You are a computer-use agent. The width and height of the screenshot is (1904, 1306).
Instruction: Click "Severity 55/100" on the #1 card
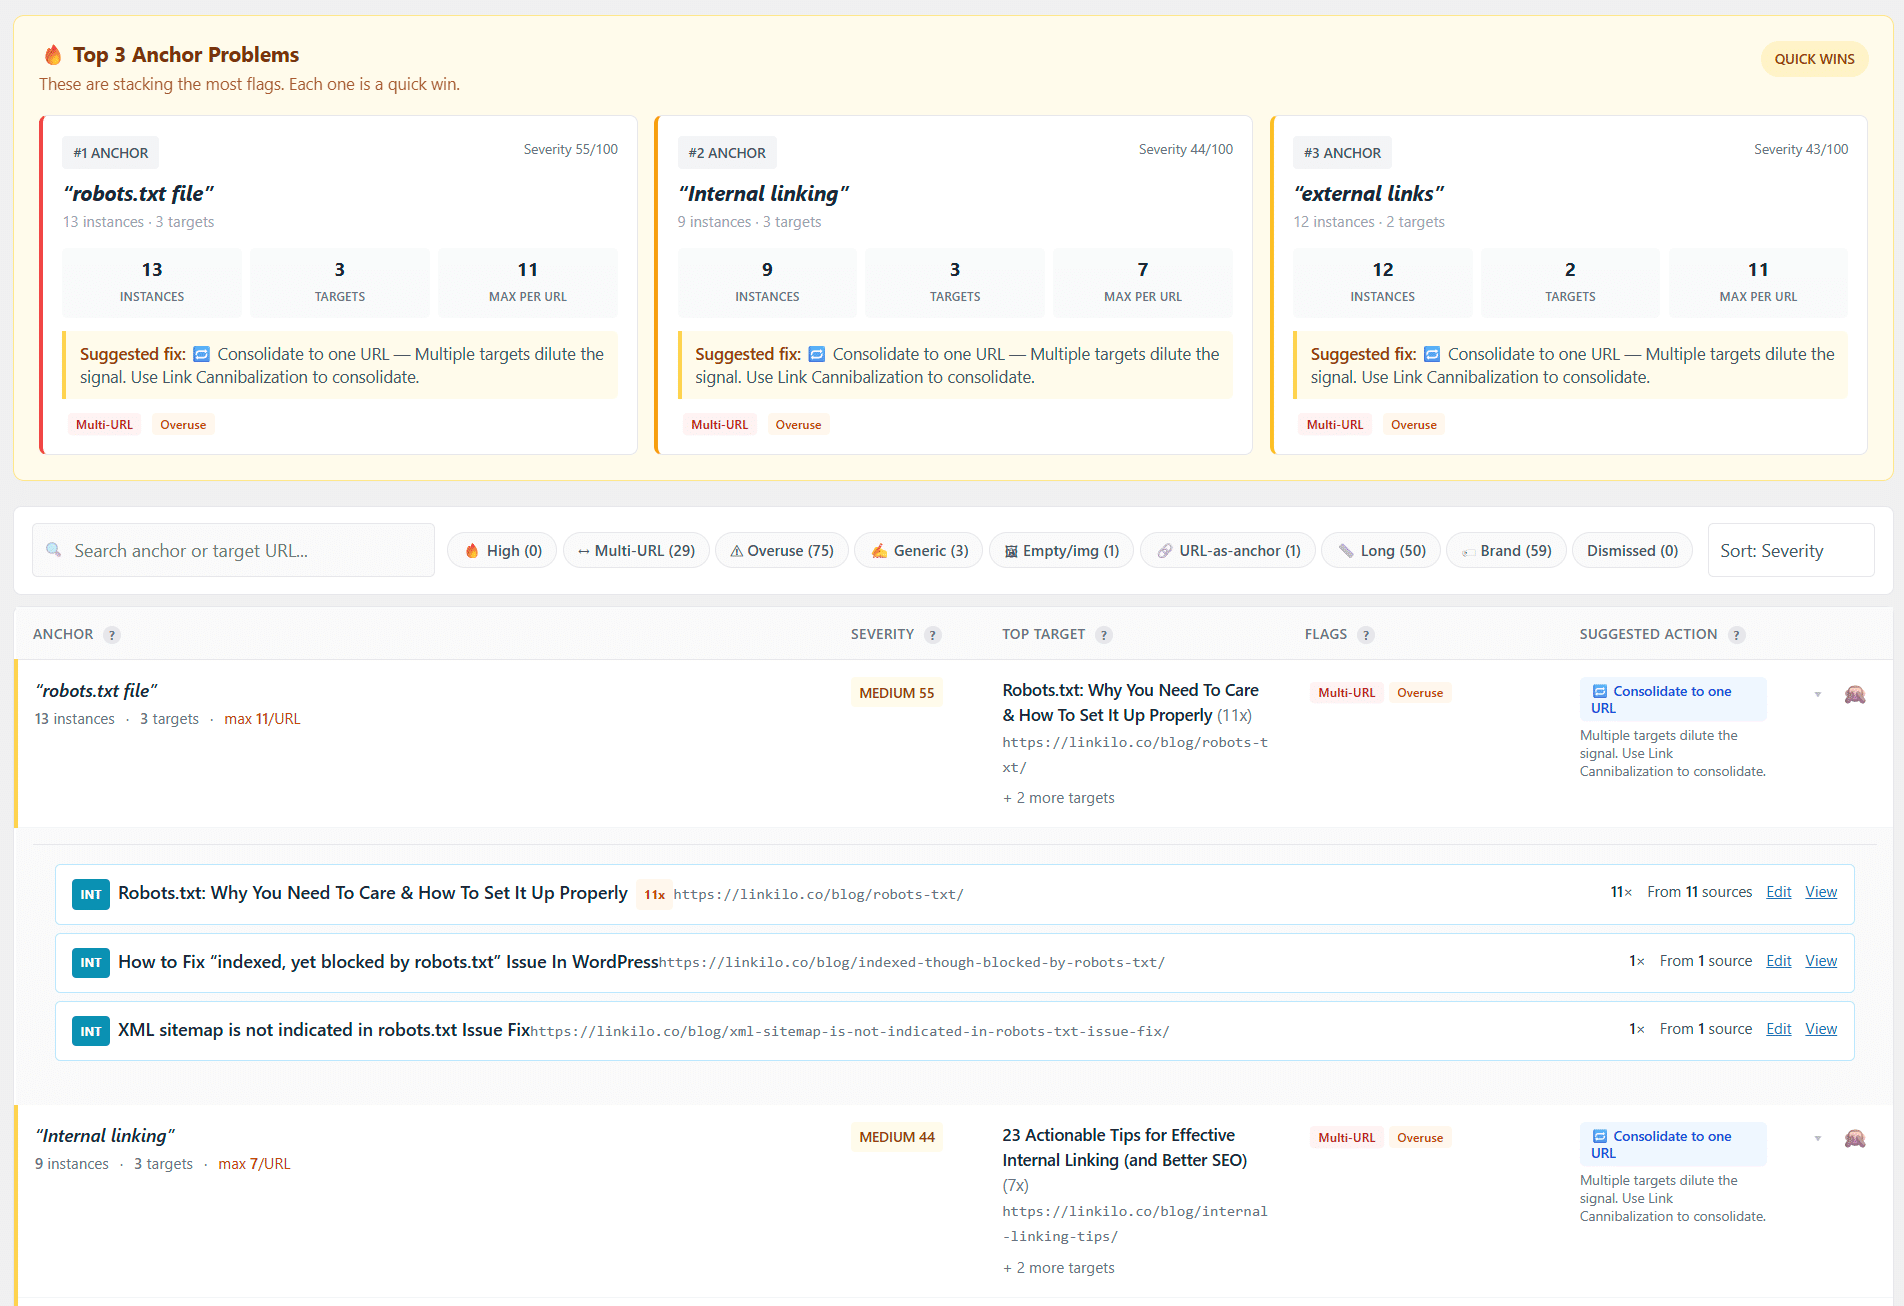point(570,149)
